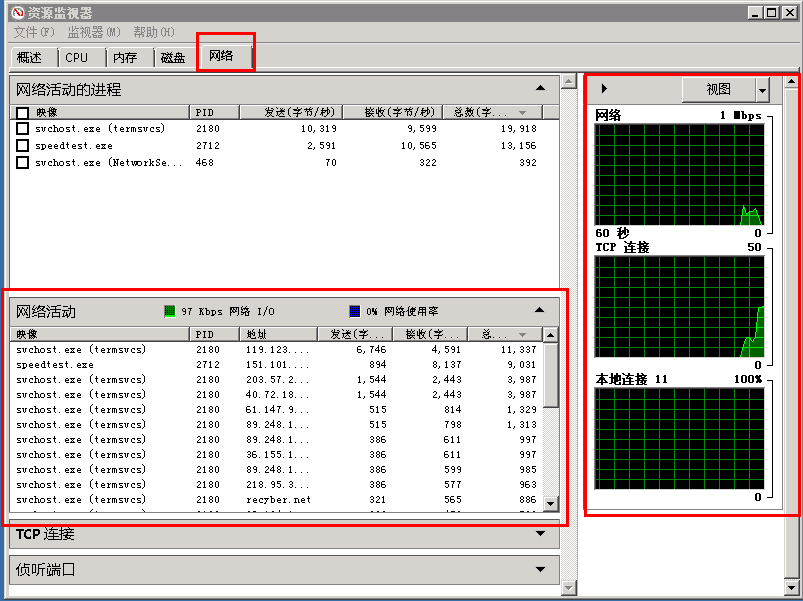Collapse the 网络活动的进程 section arrow

pos(540,89)
